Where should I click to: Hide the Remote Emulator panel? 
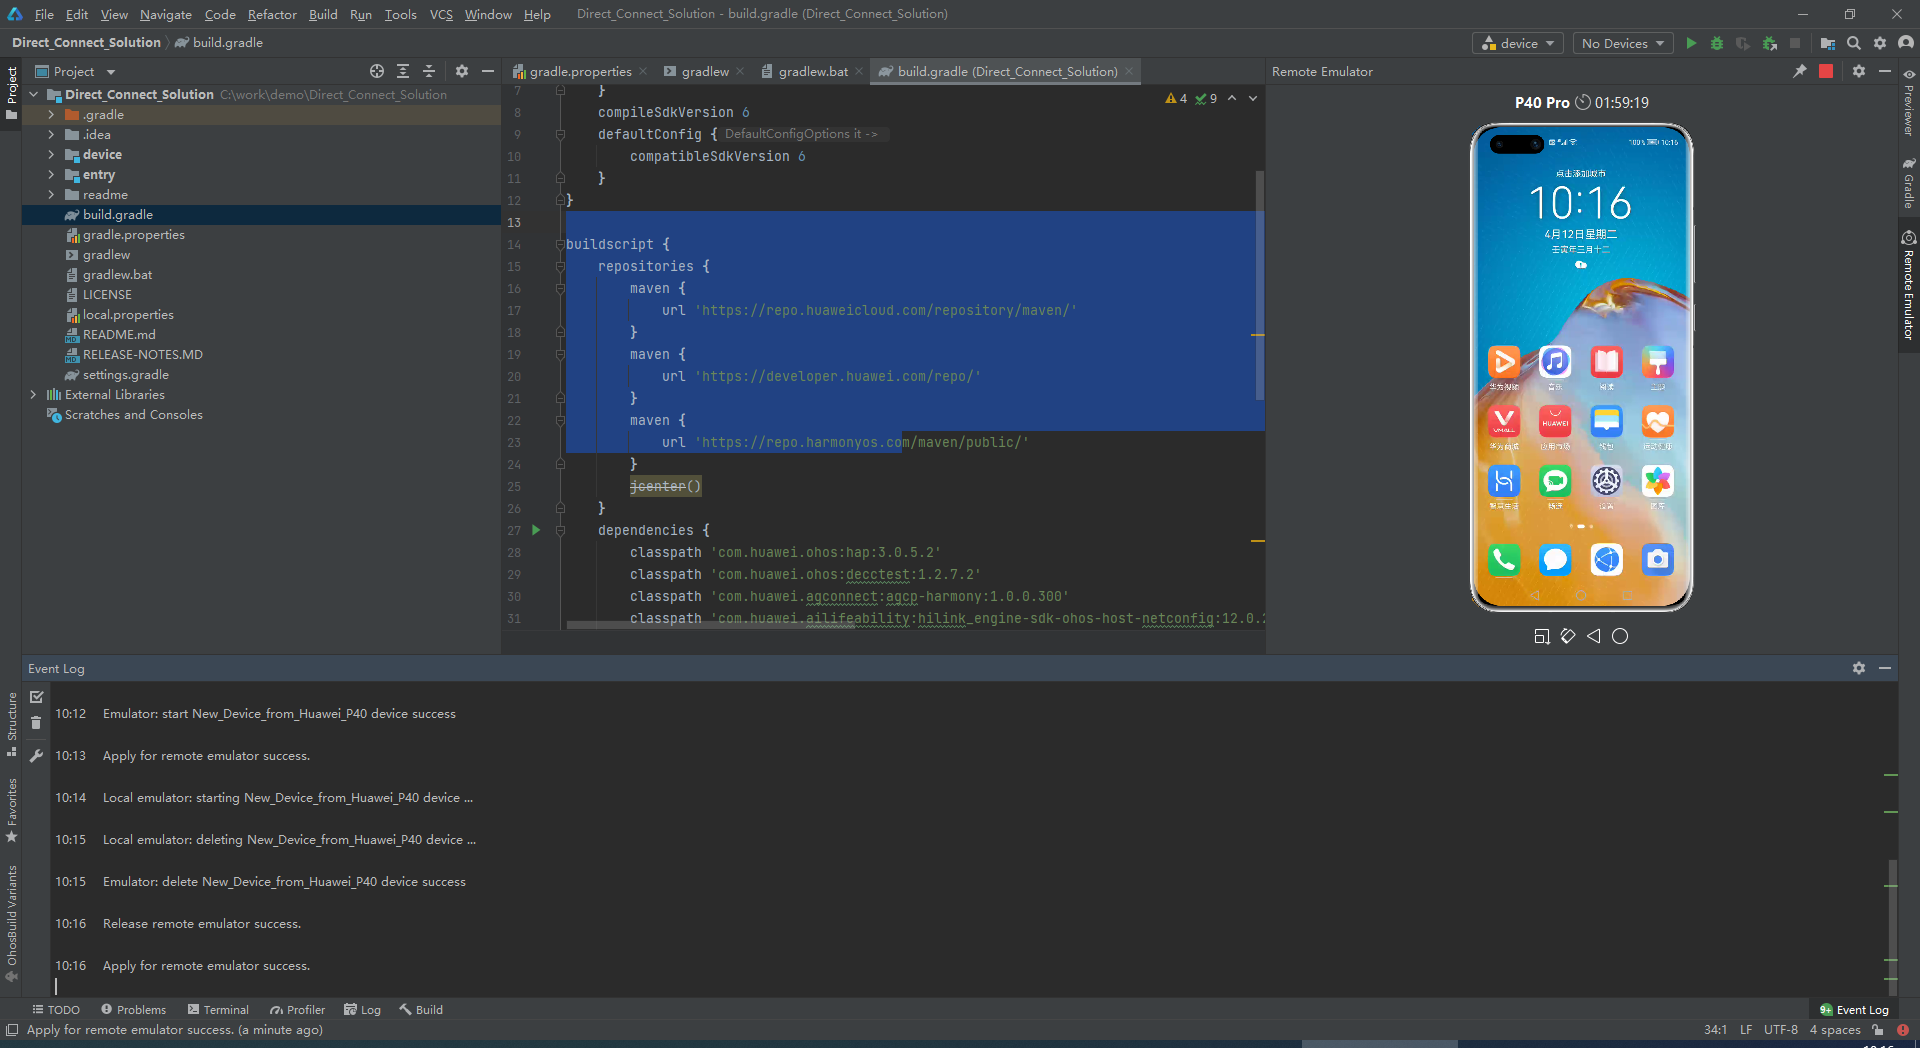[1885, 71]
